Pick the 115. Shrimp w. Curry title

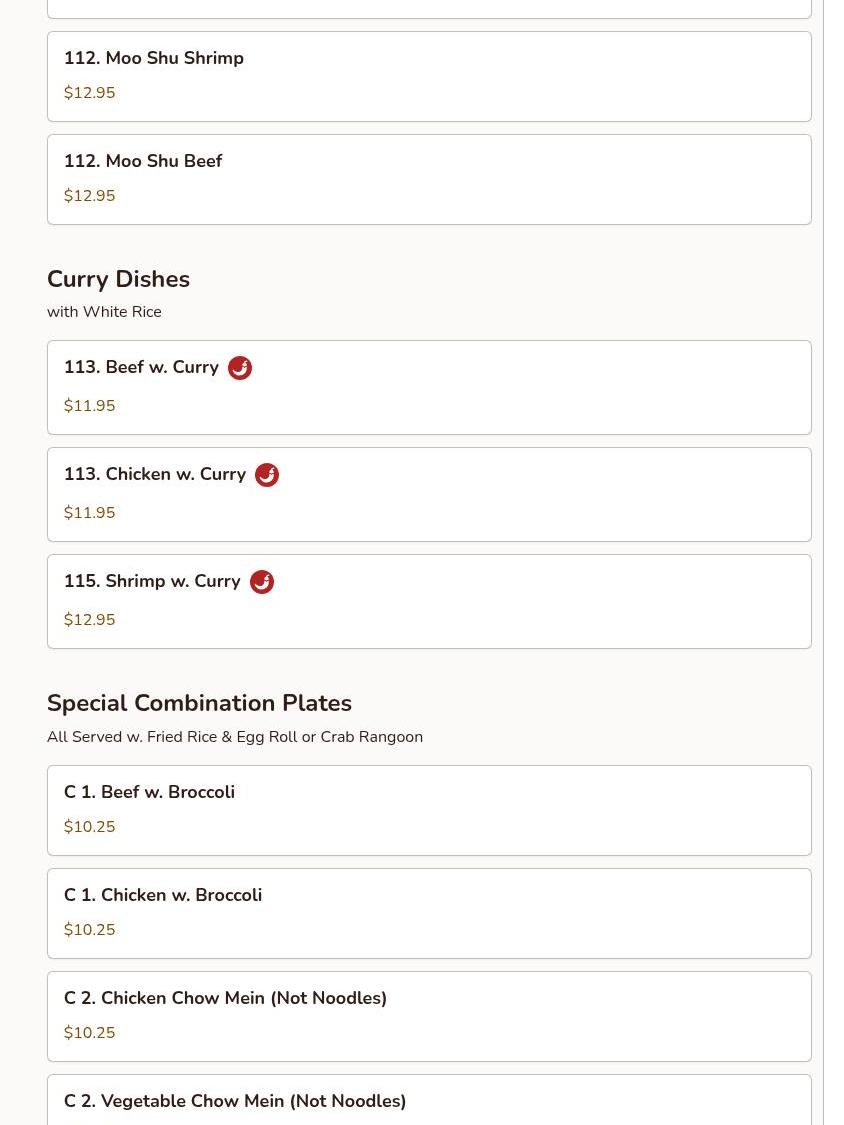coord(152,581)
